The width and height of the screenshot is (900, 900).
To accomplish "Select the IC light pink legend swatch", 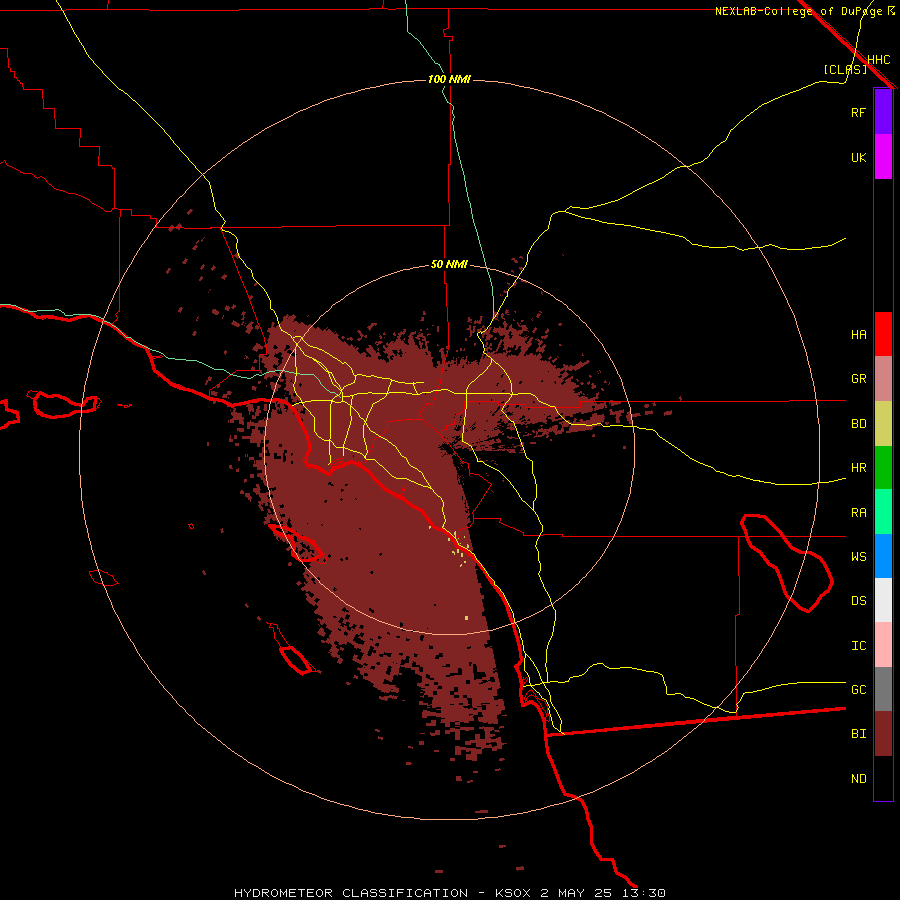I will (x=883, y=645).
